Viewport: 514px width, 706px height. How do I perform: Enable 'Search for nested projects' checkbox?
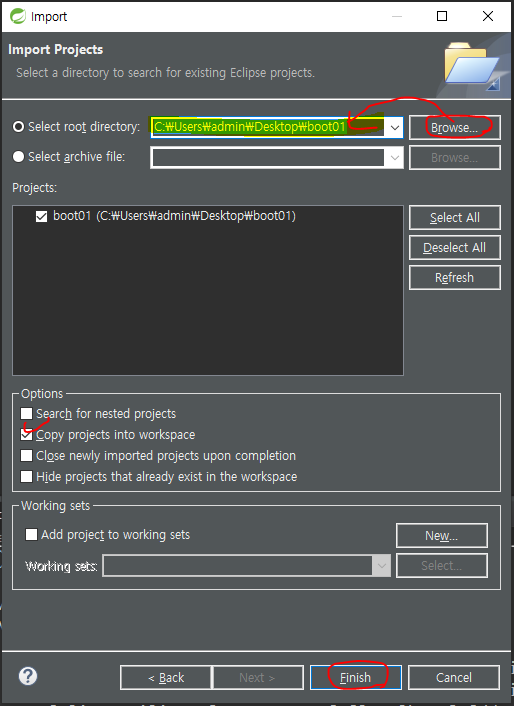(27, 413)
